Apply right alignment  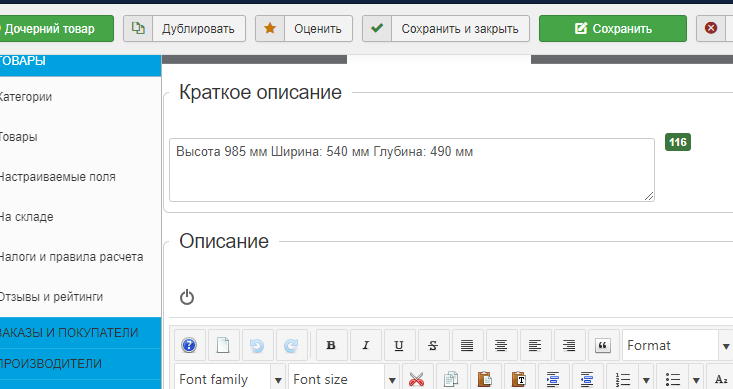tap(569, 346)
